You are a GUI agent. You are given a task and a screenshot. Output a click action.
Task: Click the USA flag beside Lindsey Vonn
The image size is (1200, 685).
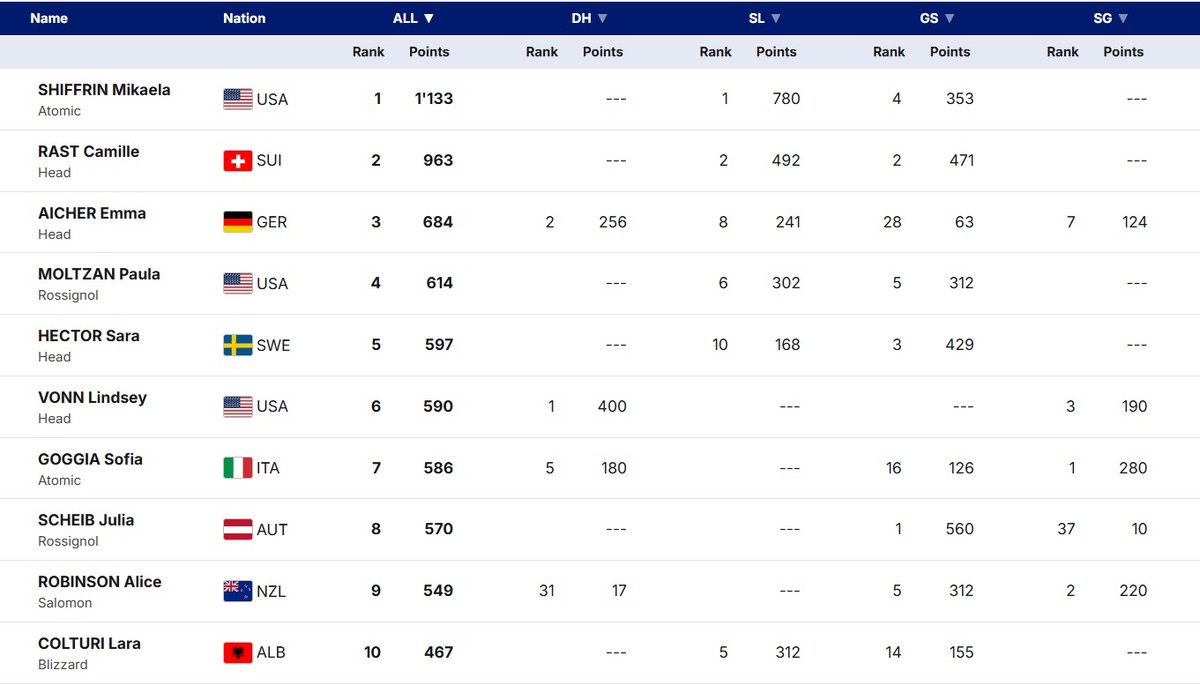pyautogui.click(x=238, y=407)
